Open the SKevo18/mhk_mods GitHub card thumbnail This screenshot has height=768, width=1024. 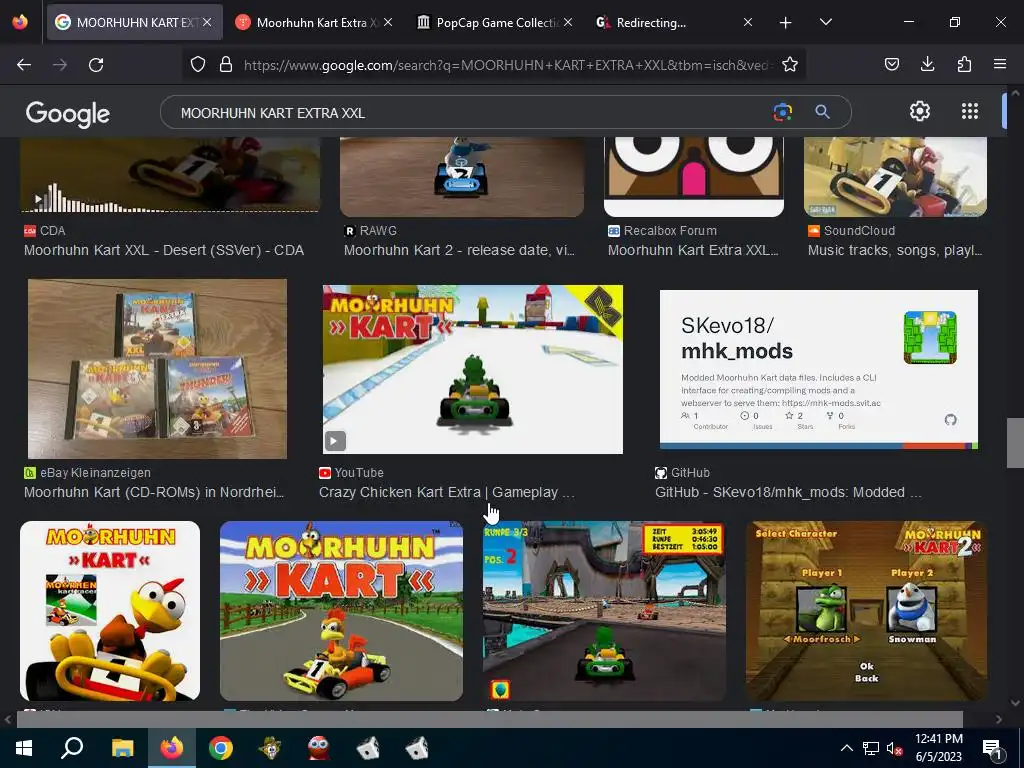pos(819,369)
